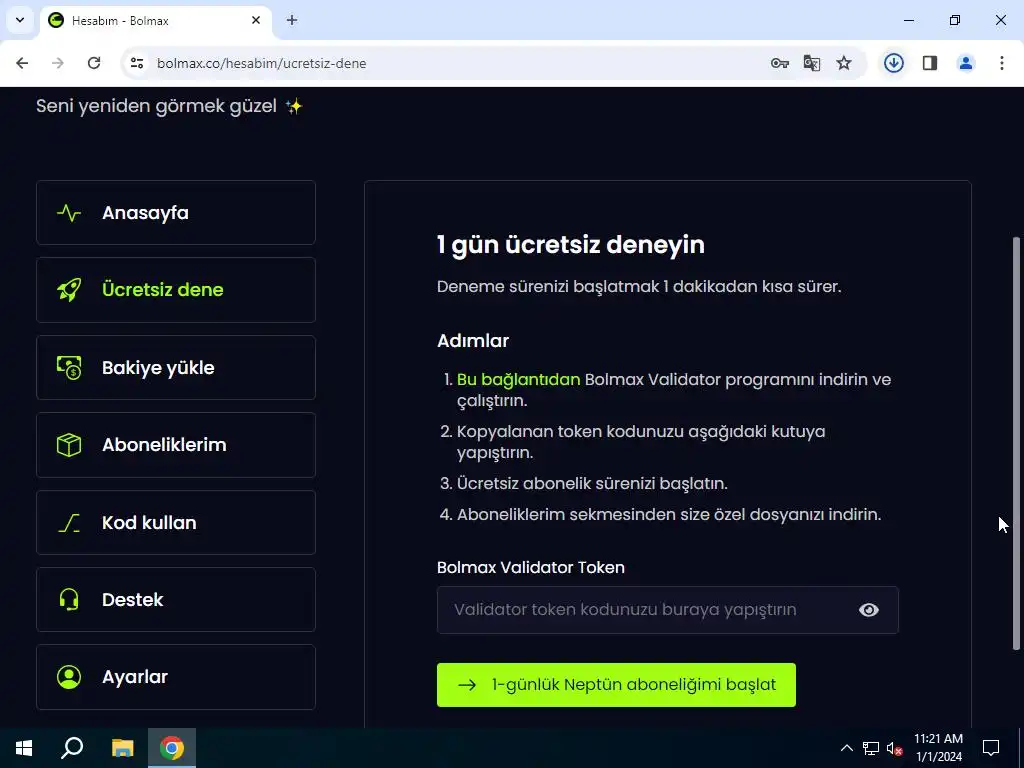Open Ayarlar settings page

point(176,677)
